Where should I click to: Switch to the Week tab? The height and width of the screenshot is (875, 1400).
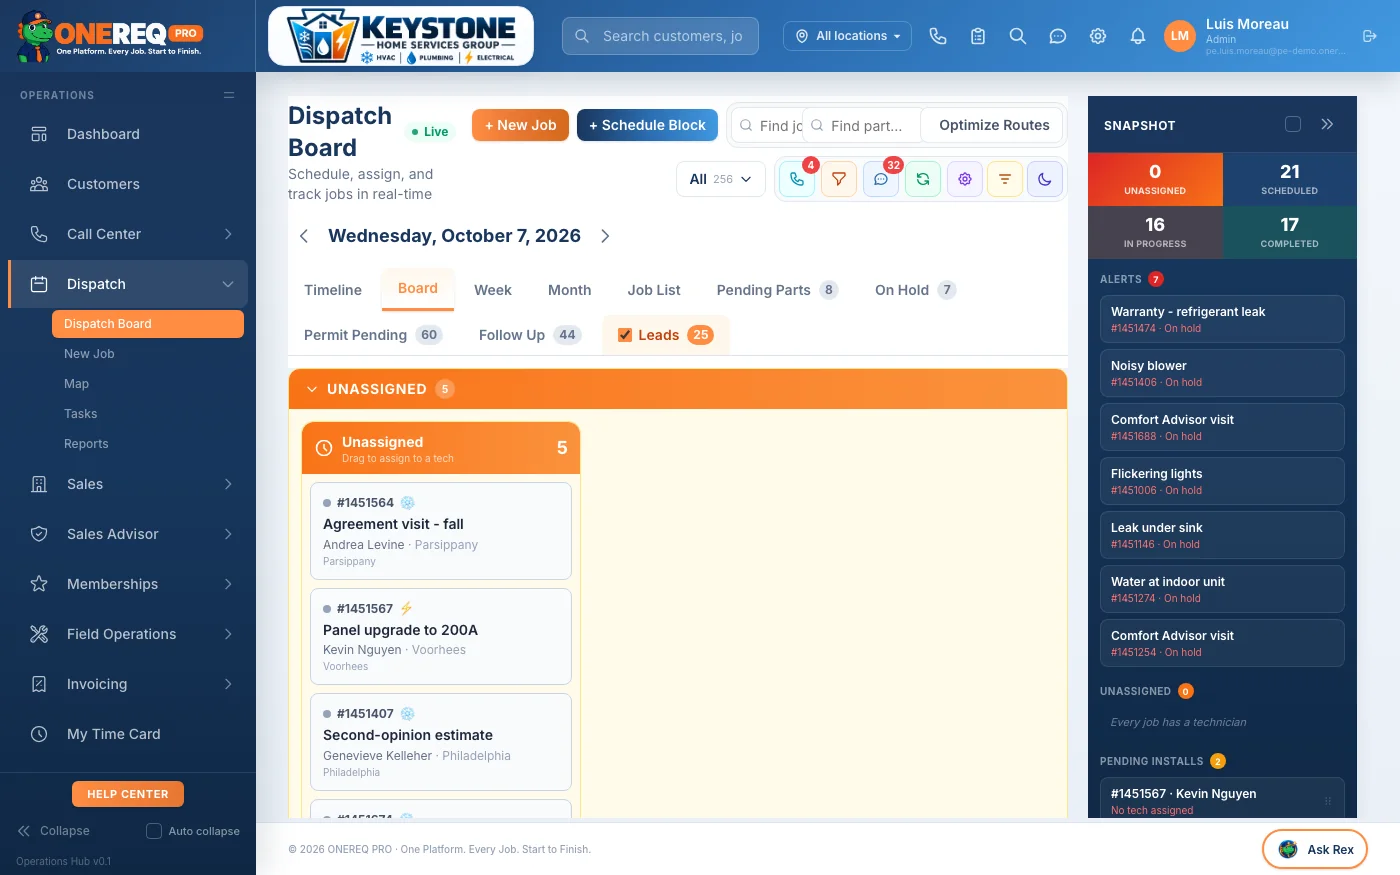coord(493,290)
